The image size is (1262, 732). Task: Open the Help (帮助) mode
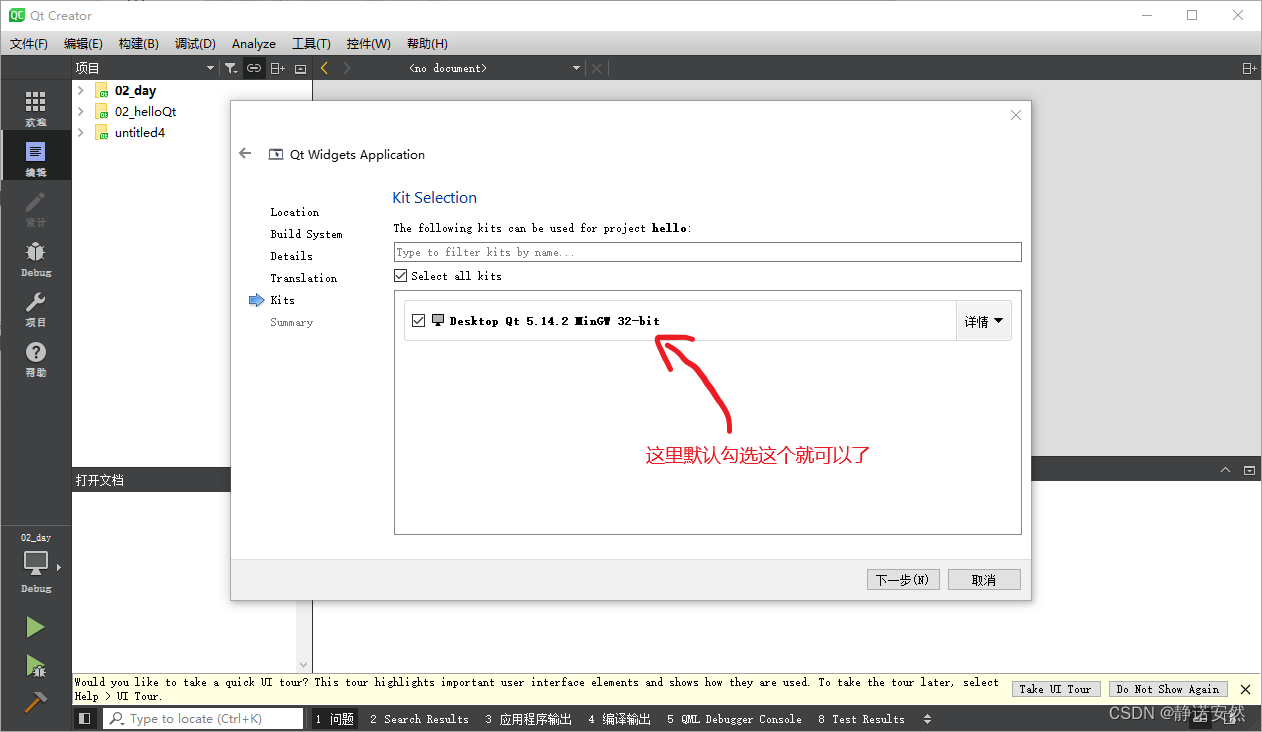pos(36,358)
